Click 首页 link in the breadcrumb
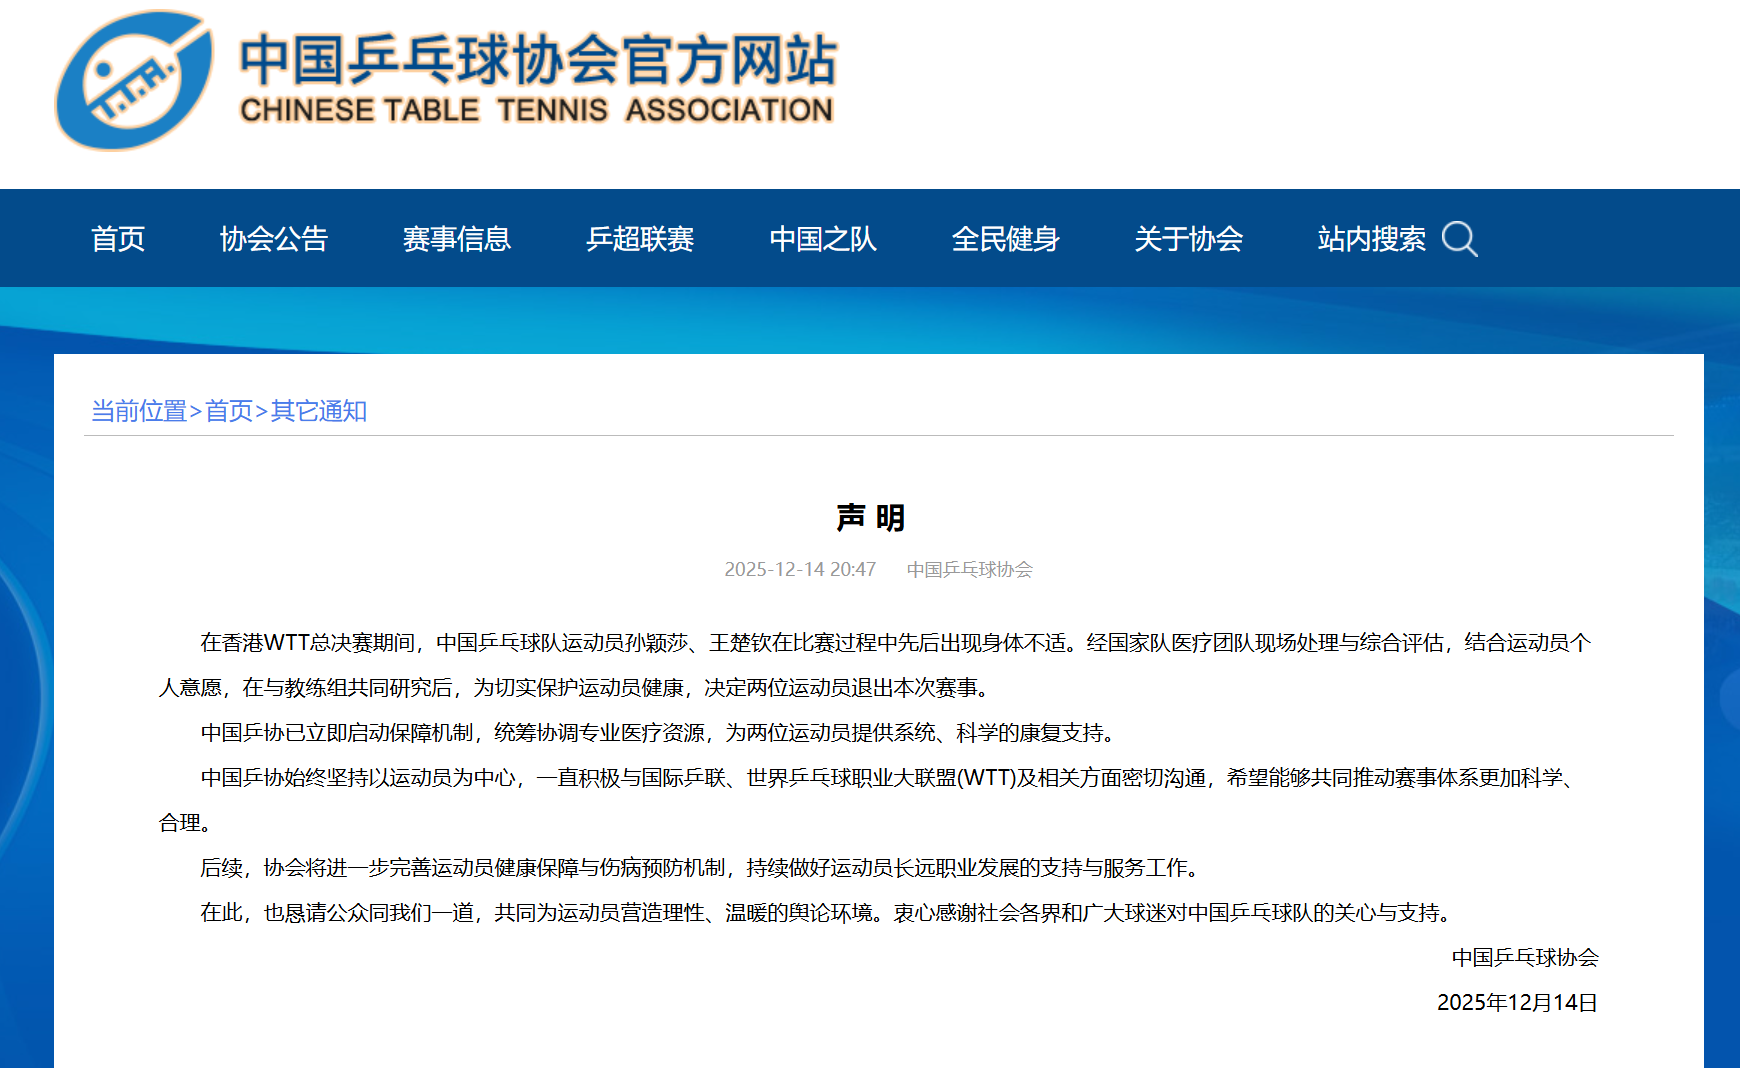 coord(229,411)
